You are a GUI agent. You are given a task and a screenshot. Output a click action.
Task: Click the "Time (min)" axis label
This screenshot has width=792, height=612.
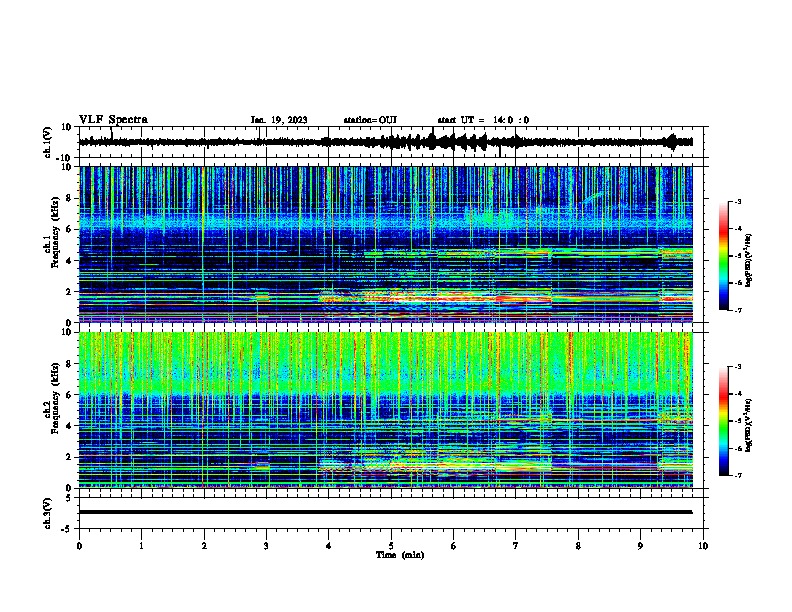(400, 555)
